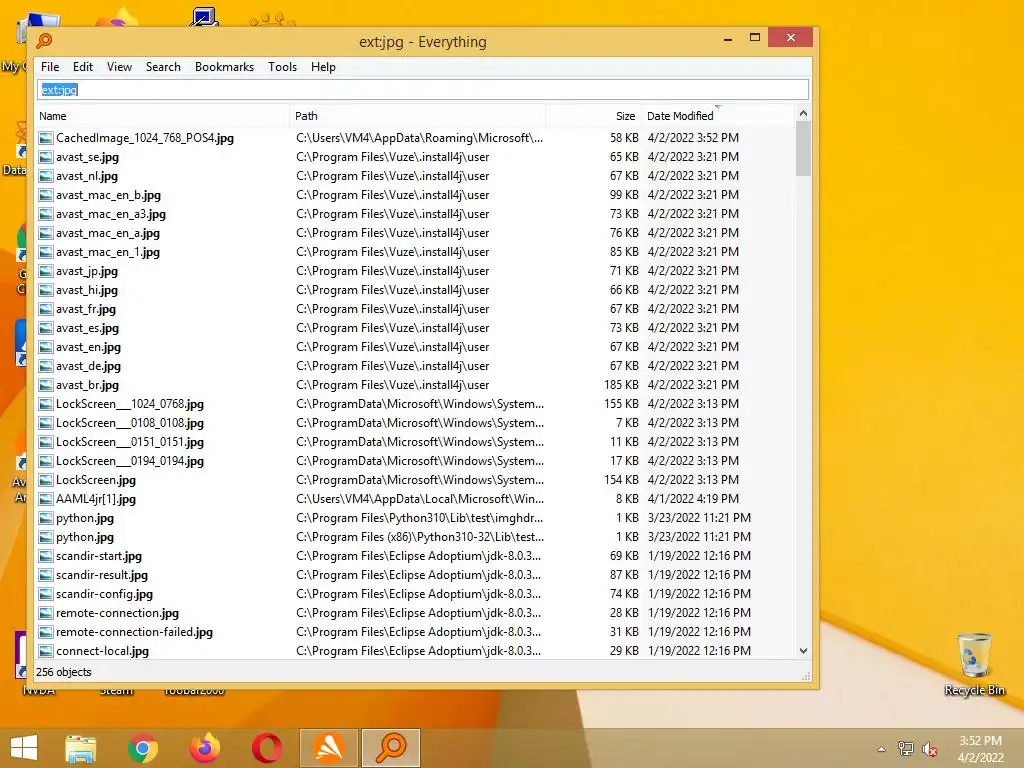Sort results by Date Modified column header
This screenshot has height=768, width=1024.
[716, 116]
